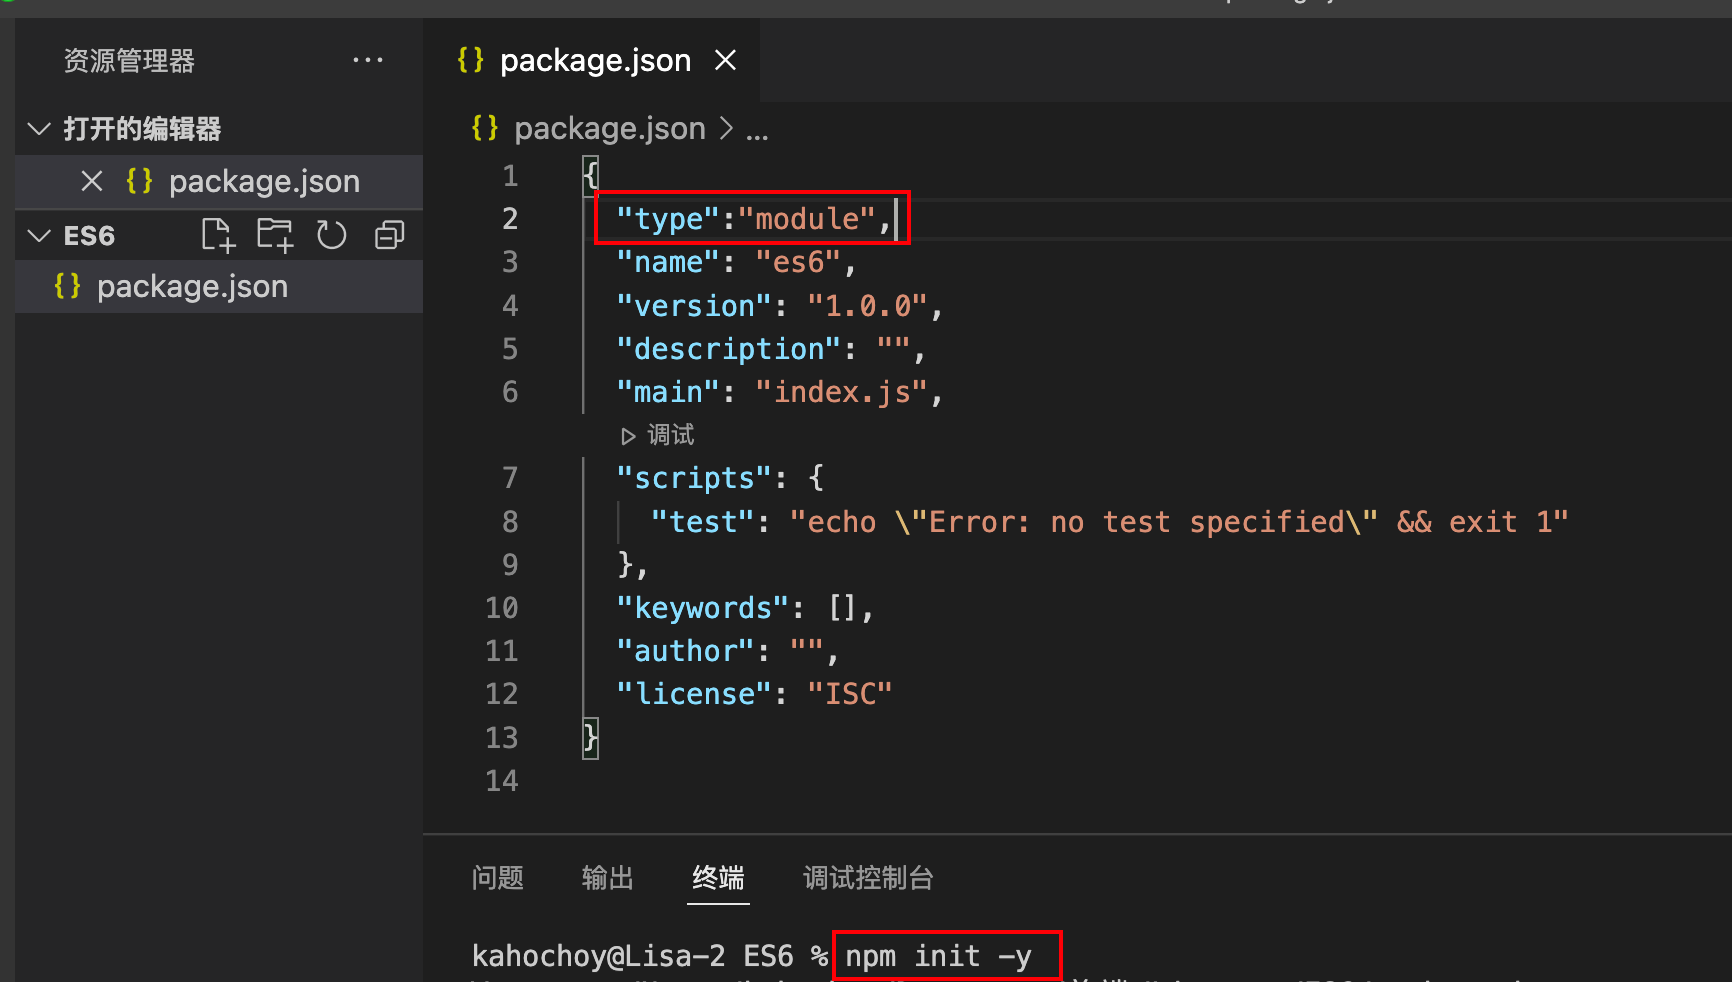Select package.json in open editors list
The image size is (1732, 982).
(x=219, y=181)
